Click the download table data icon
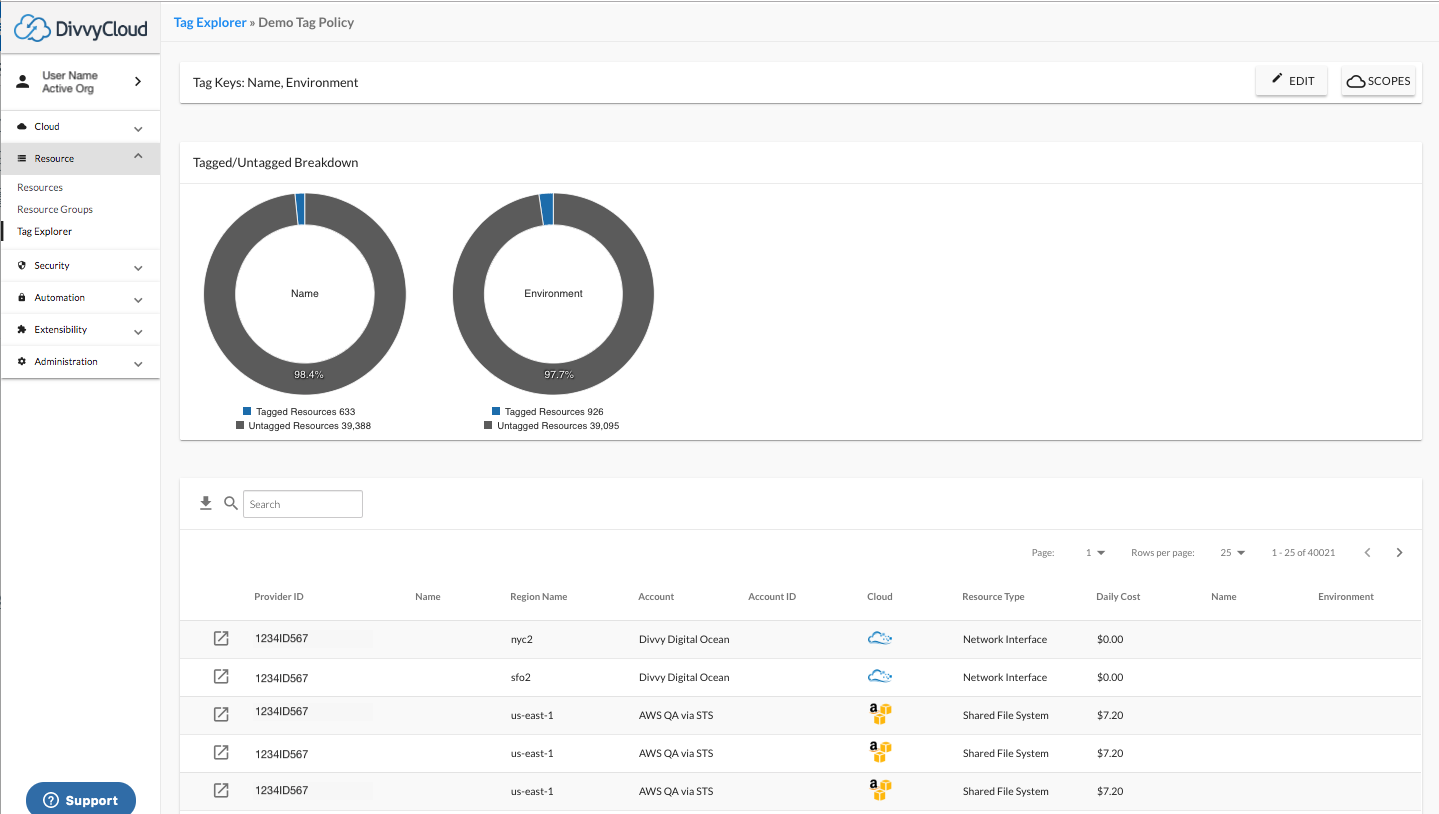 206,504
